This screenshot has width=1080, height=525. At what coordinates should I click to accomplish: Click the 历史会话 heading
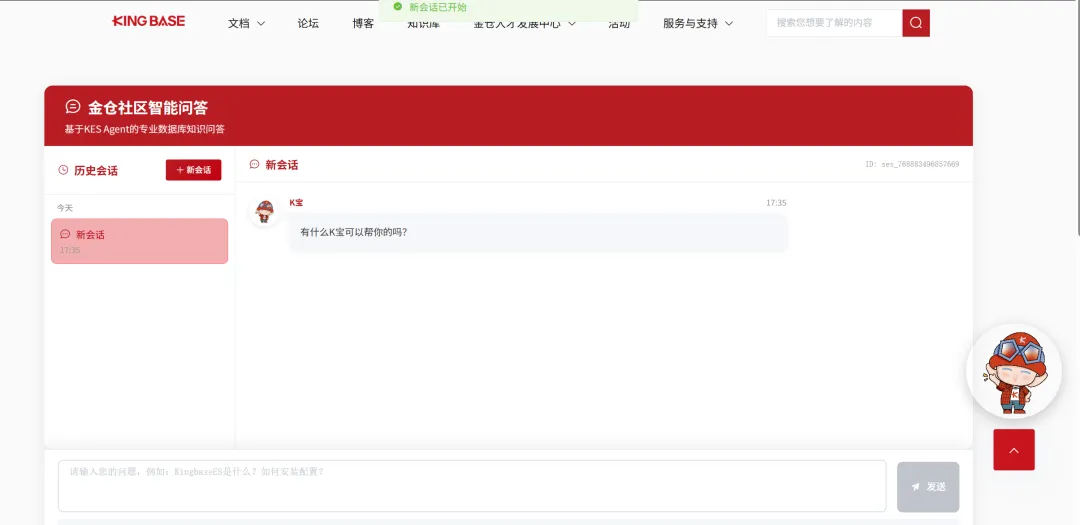pyautogui.click(x=96, y=171)
